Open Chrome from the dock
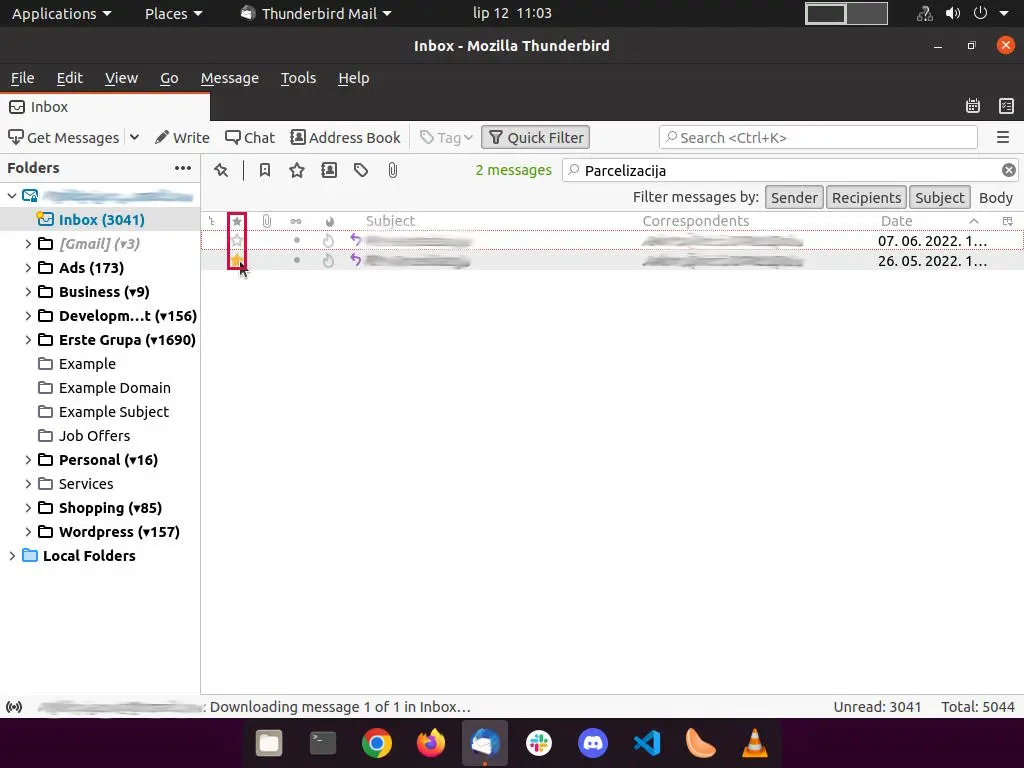1024x768 pixels. pos(377,744)
